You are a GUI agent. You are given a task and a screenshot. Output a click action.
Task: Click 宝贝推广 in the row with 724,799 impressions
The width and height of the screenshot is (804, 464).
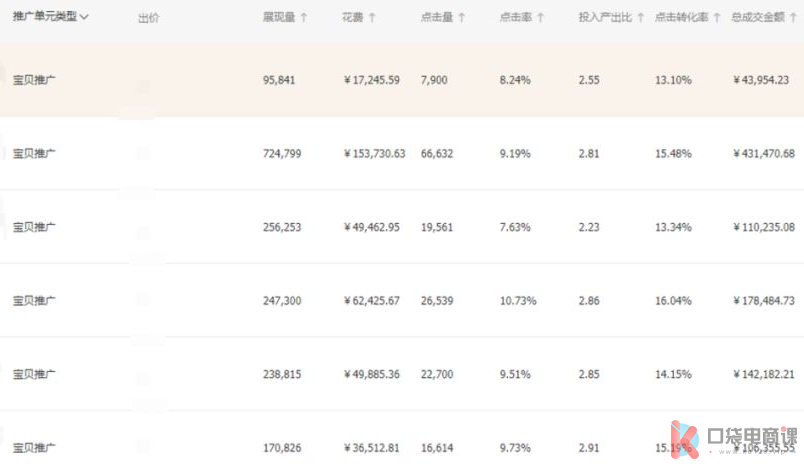(x=34, y=154)
